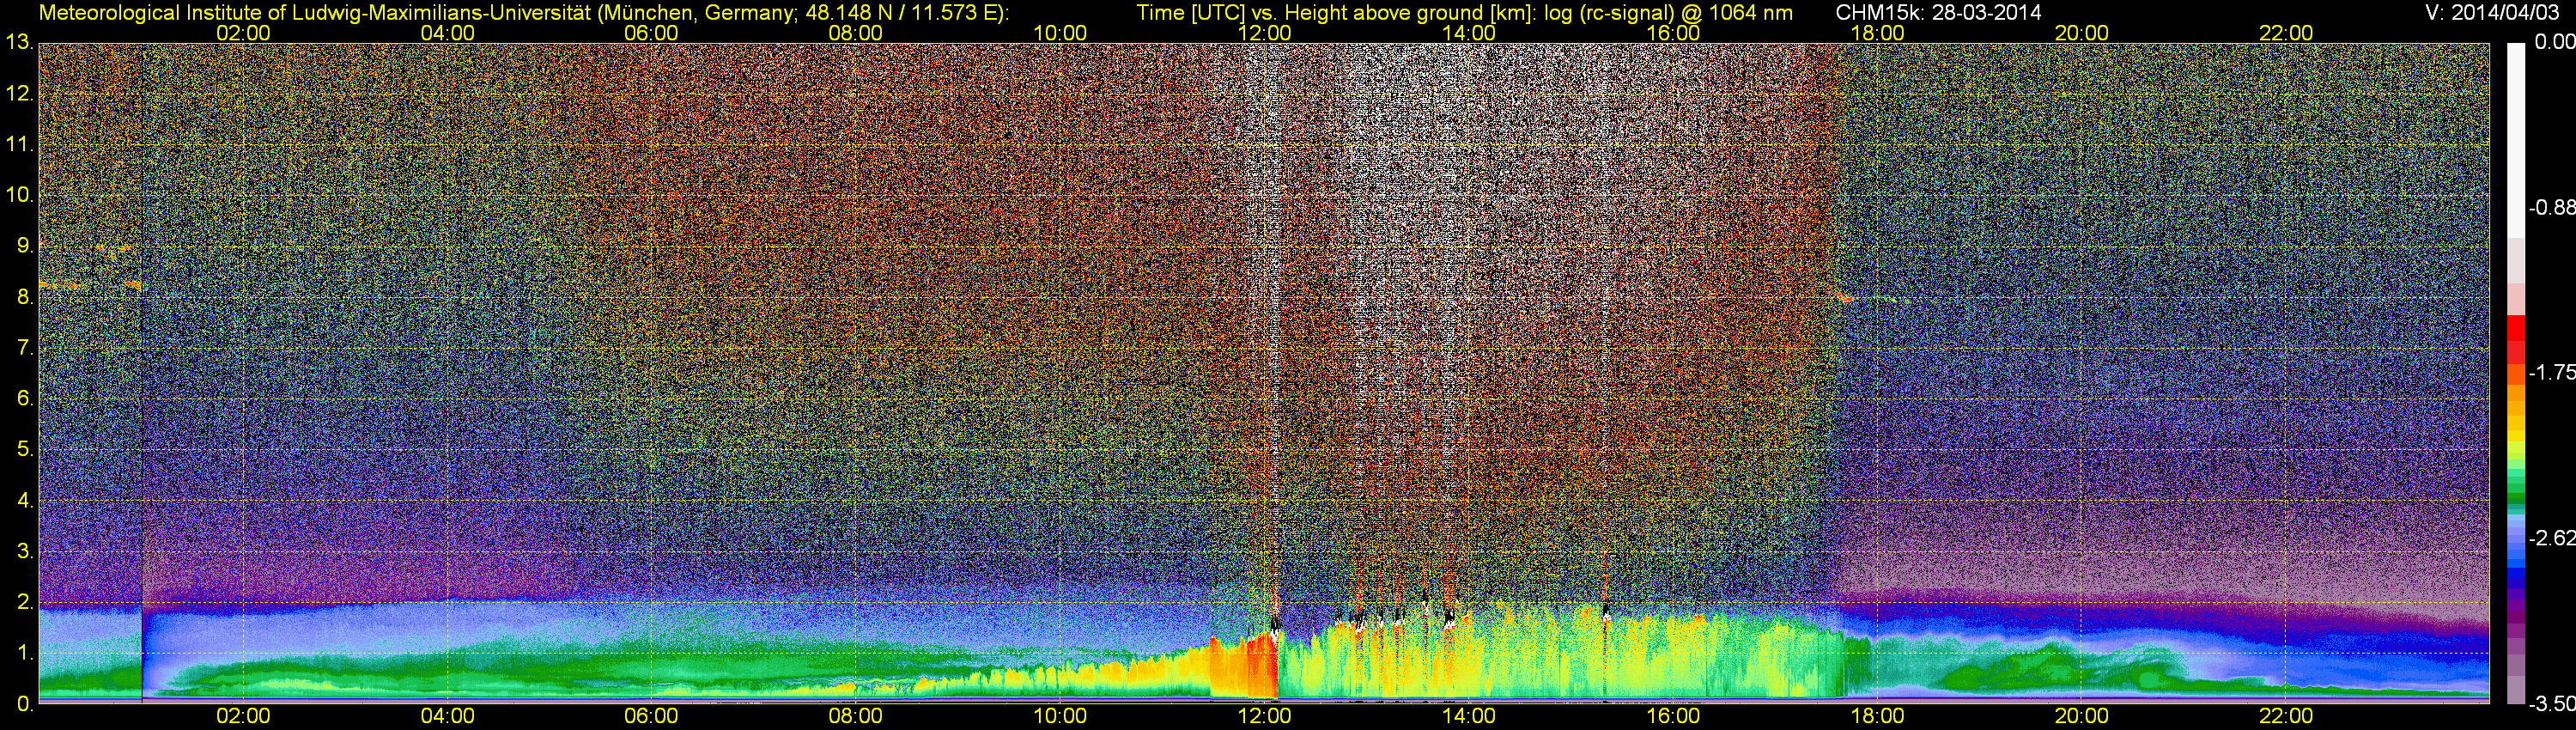Click the orange cloud echo near 8 km after 18:00
The image size is (2576, 730).
tap(1845, 297)
